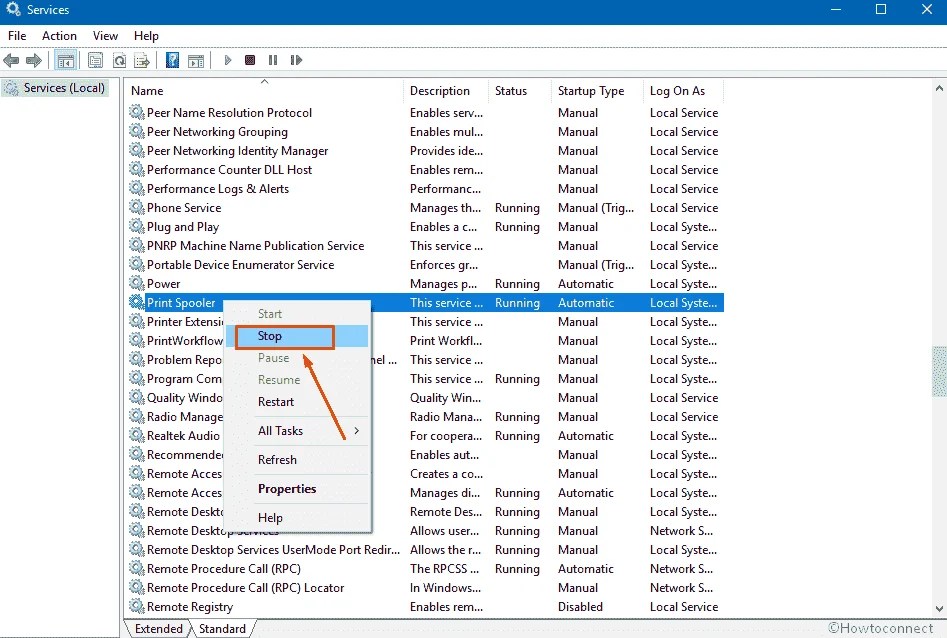Open Properties using the toolbar icon
This screenshot has height=638, width=947.
pyautogui.click(x=95, y=60)
